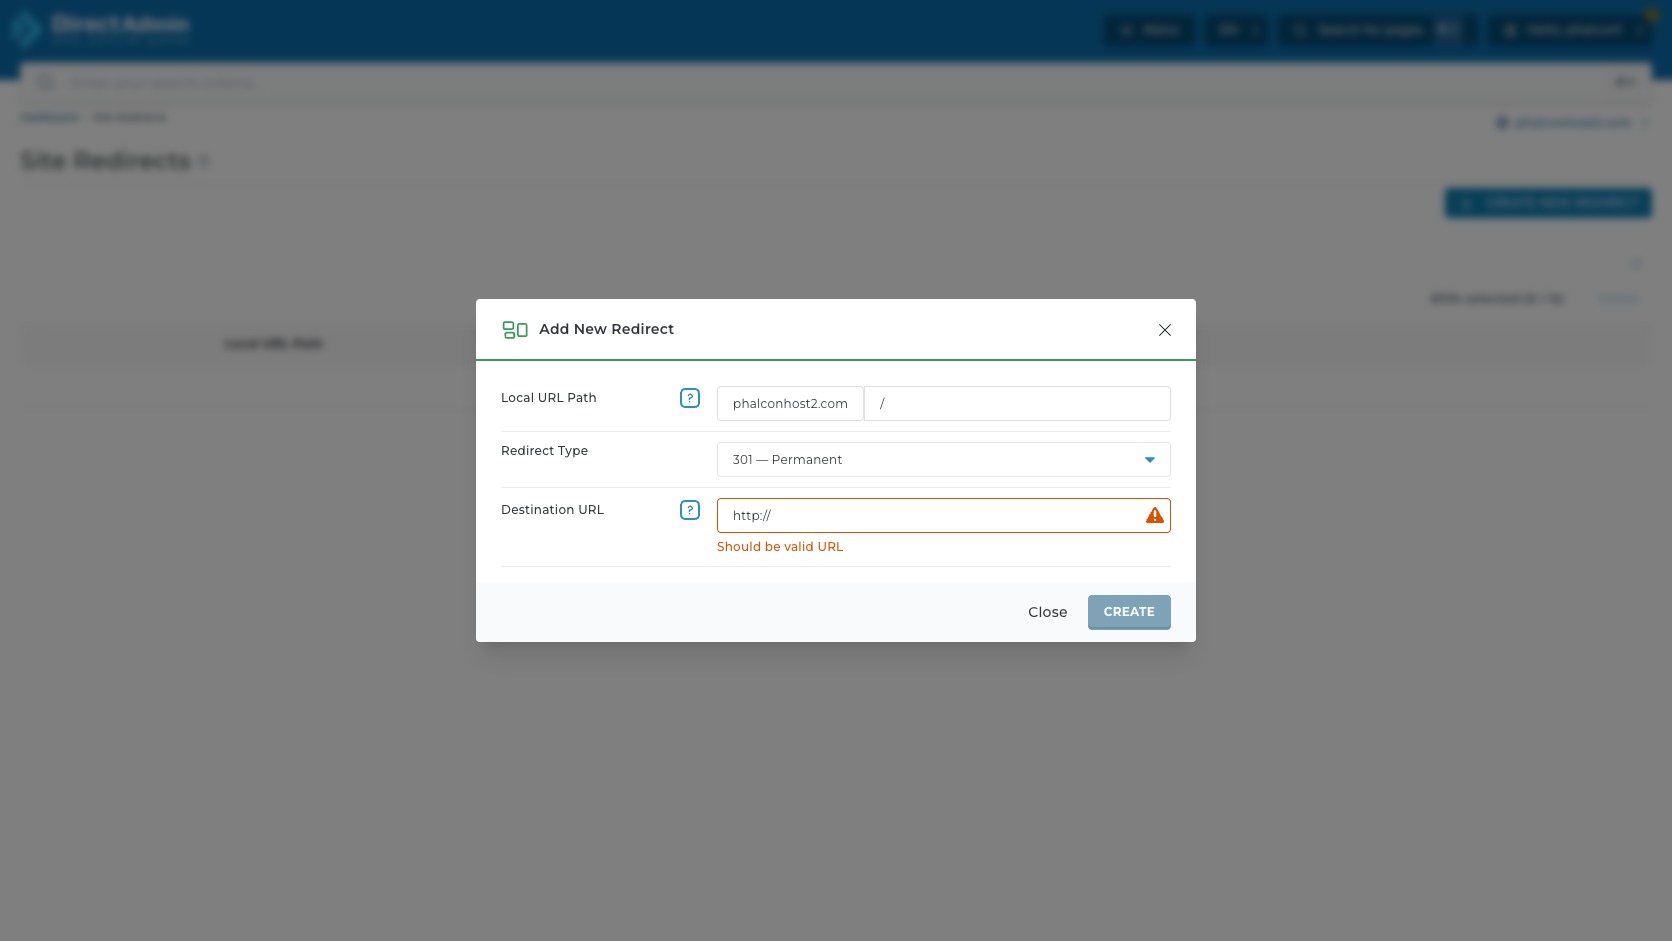Viewport: 1672px width, 941px height.
Task: Click the Local URL Path label
Action: click(548, 398)
